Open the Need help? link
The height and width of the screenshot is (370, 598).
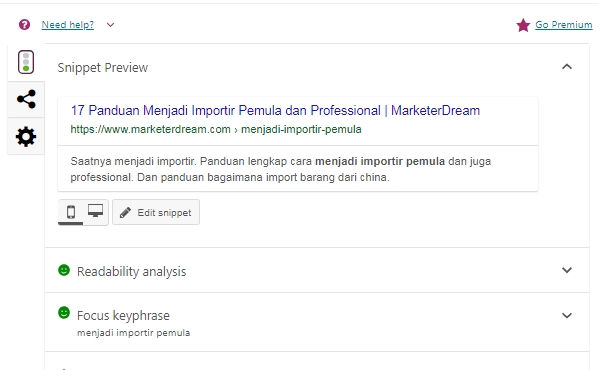coord(68,25)
